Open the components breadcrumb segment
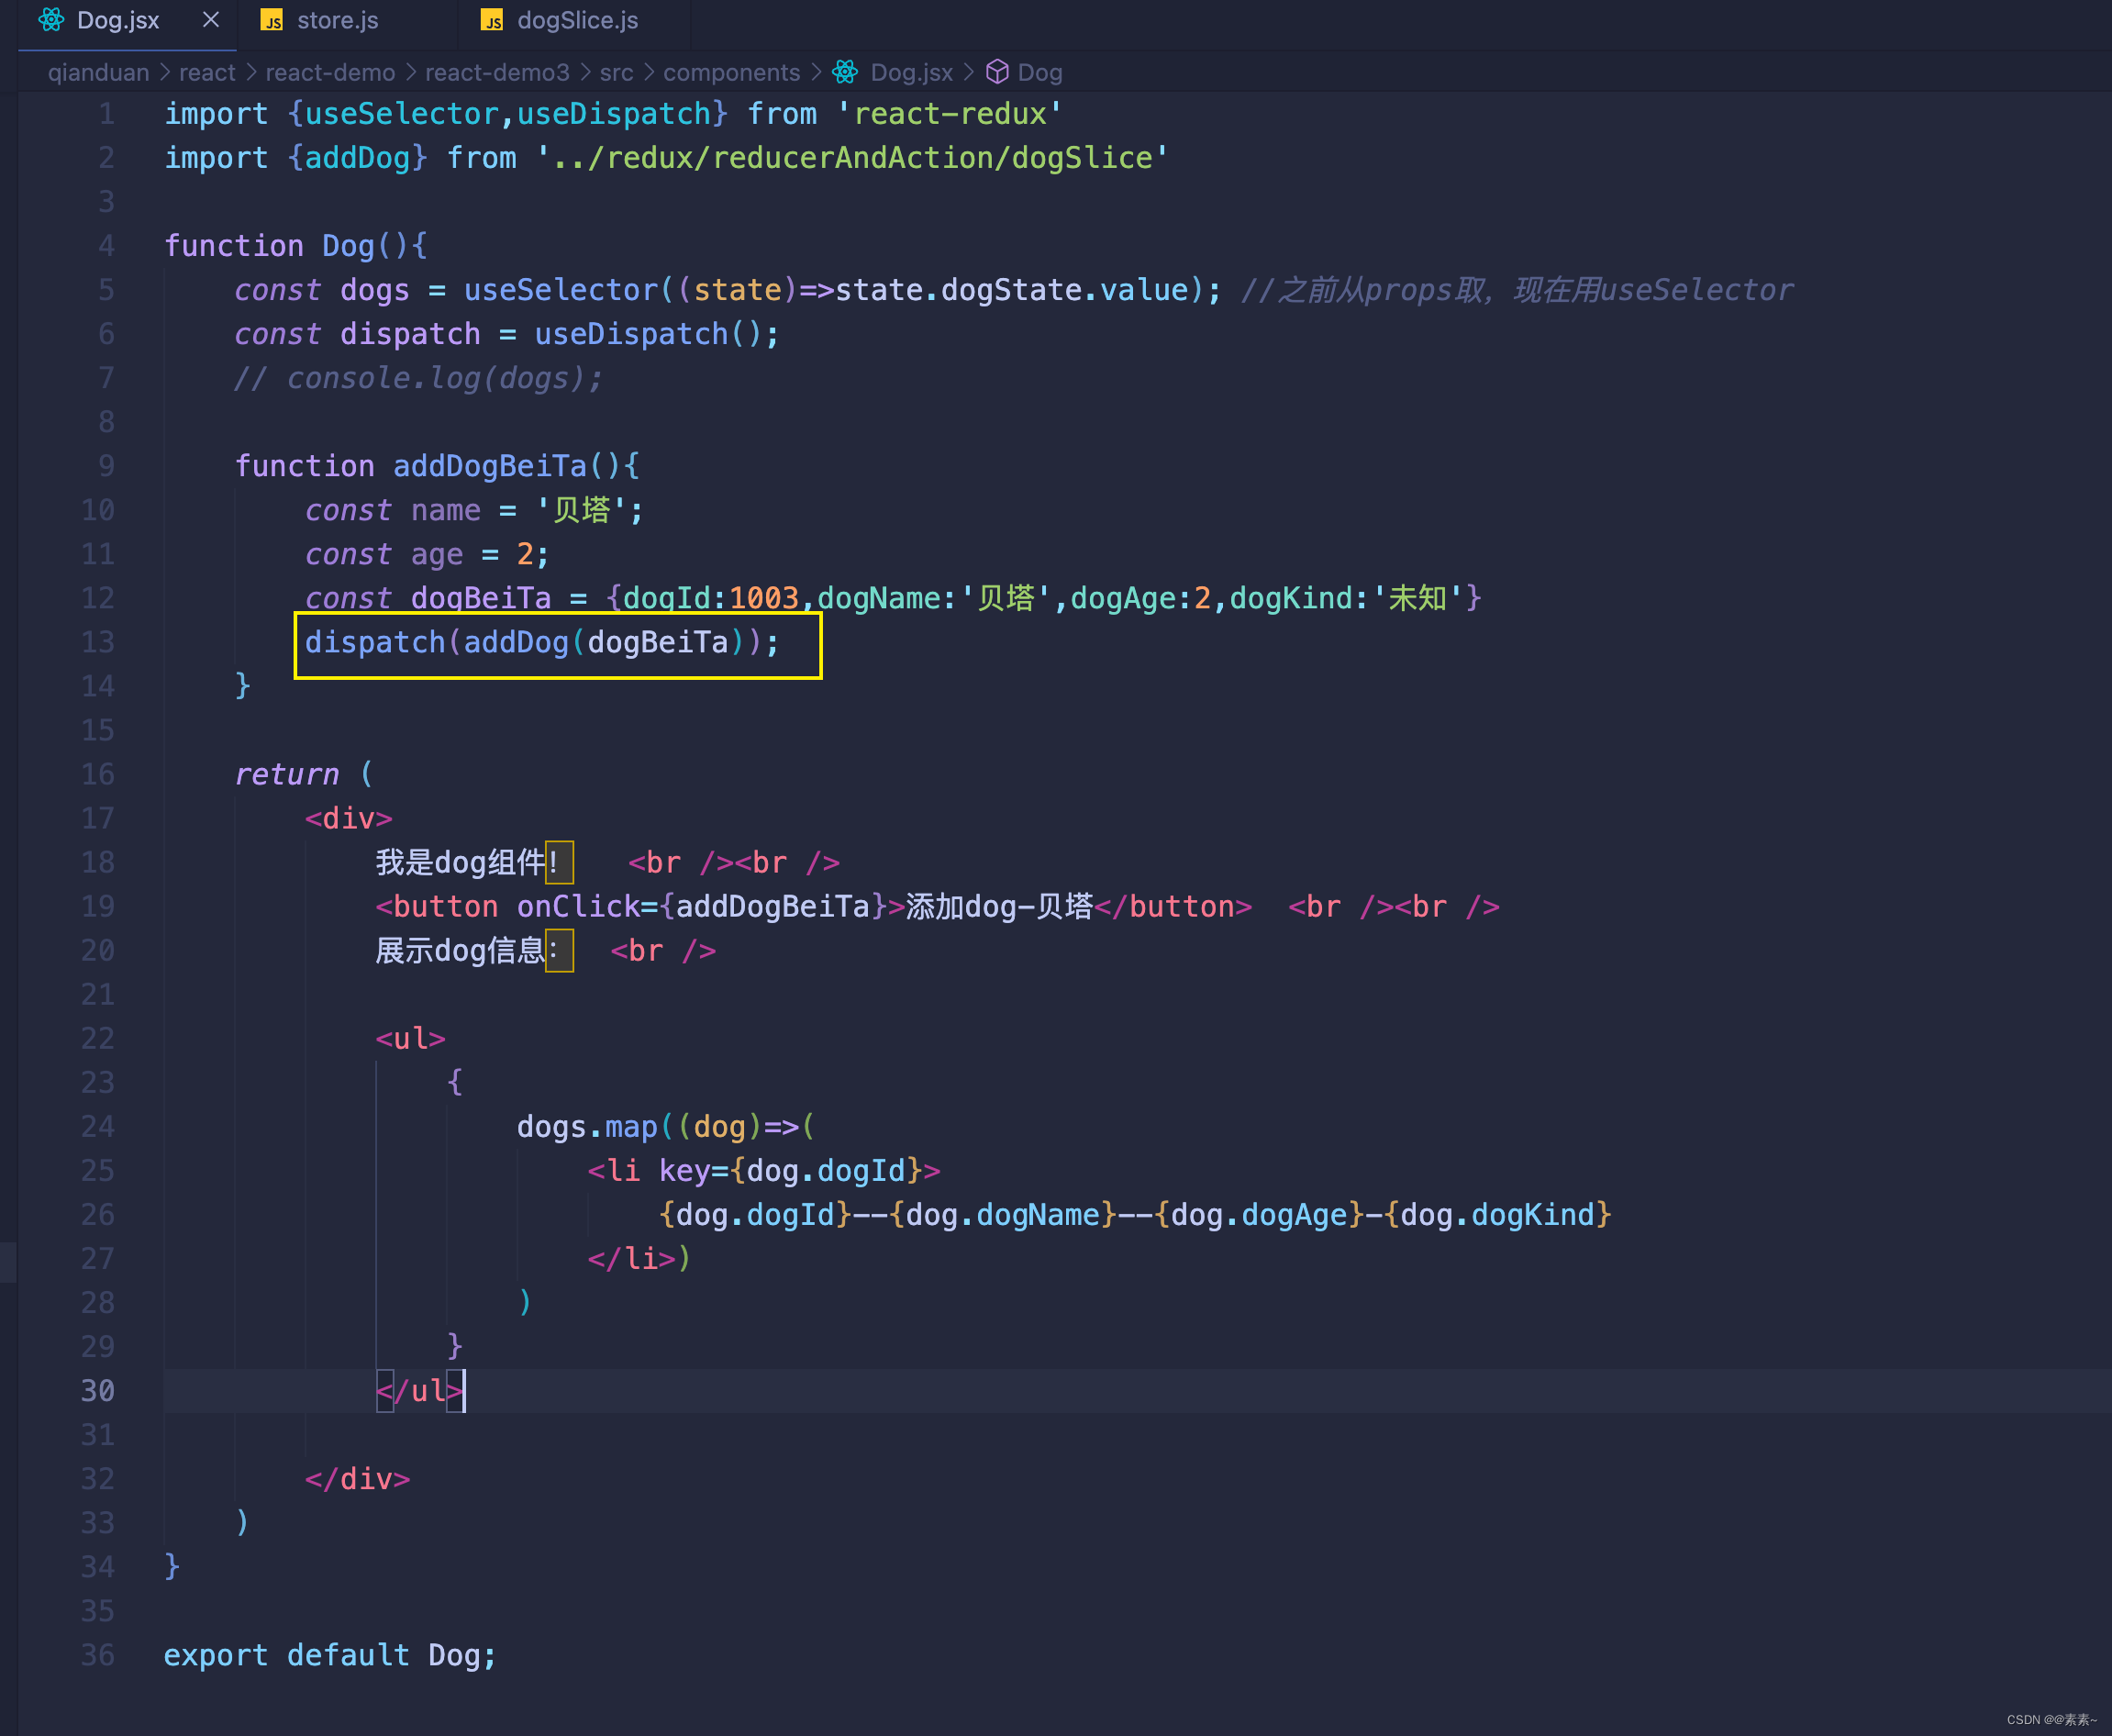This screenshot has height=1736, width=2112. (731, 72)
